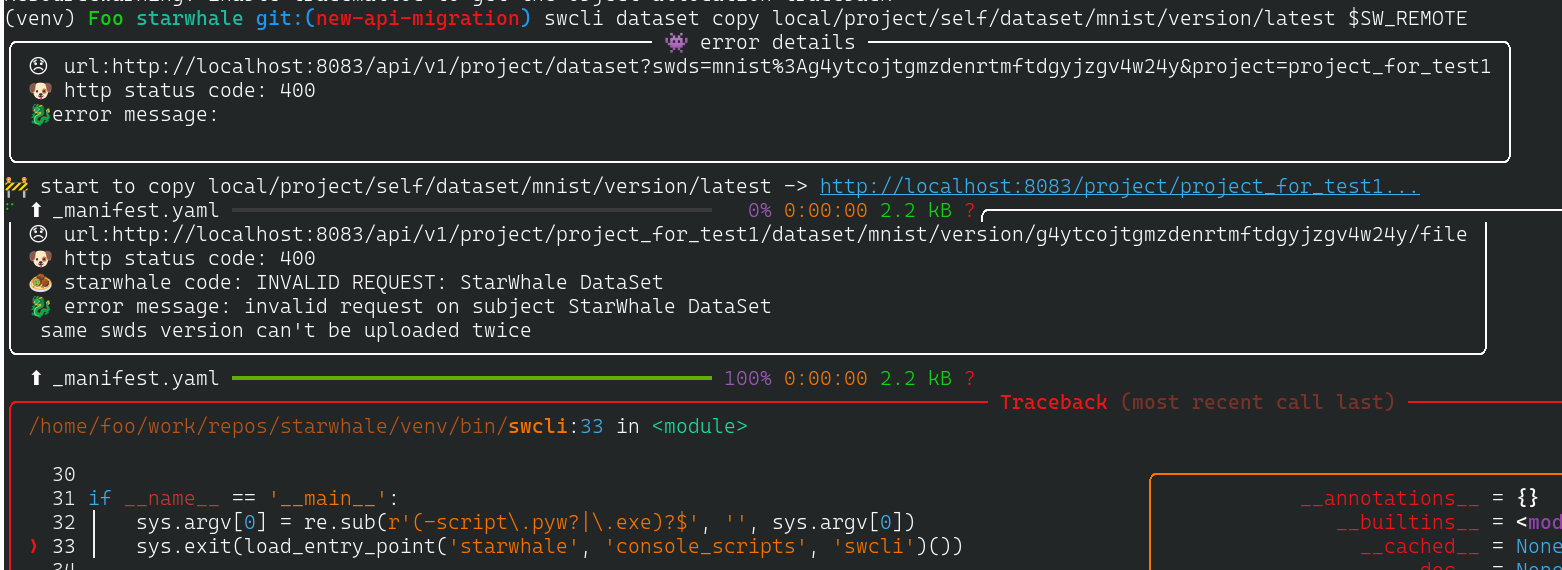Screen dimensions: 1562x570
Task: Click the "sys.exit(load_entry_point" code line
Action: pyautogui.click(x=550, y=547)
